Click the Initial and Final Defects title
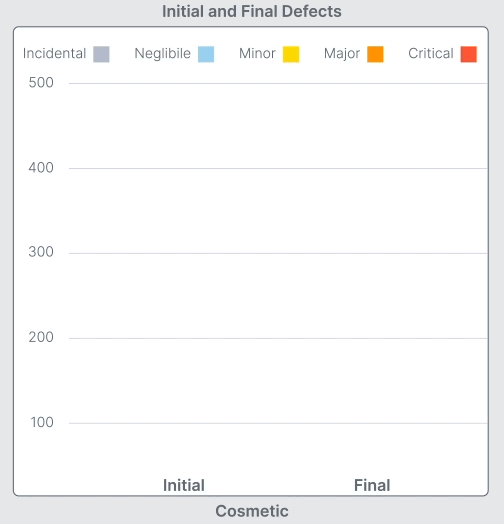Image resolution: width=504 pixels, height=524 pixels. point(252,11)
